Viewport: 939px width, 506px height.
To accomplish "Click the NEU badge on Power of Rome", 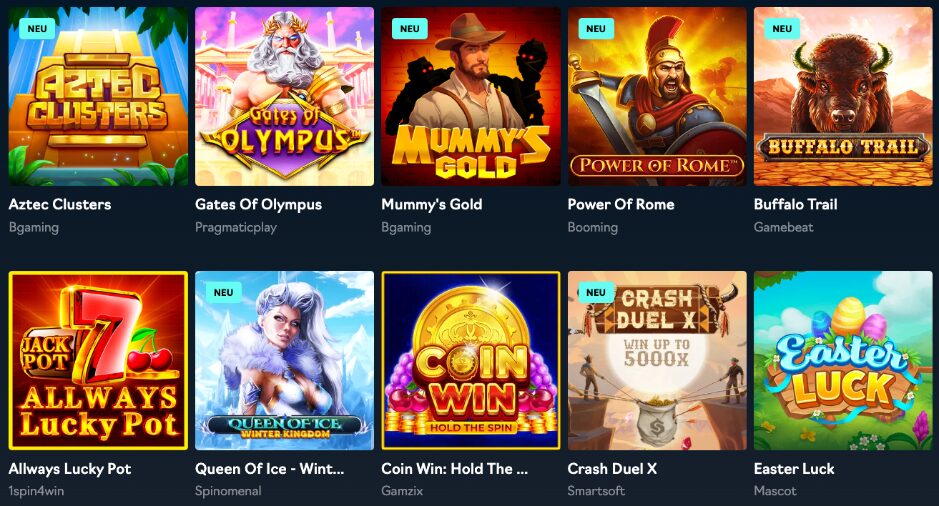I will click(x=596, y=29).
